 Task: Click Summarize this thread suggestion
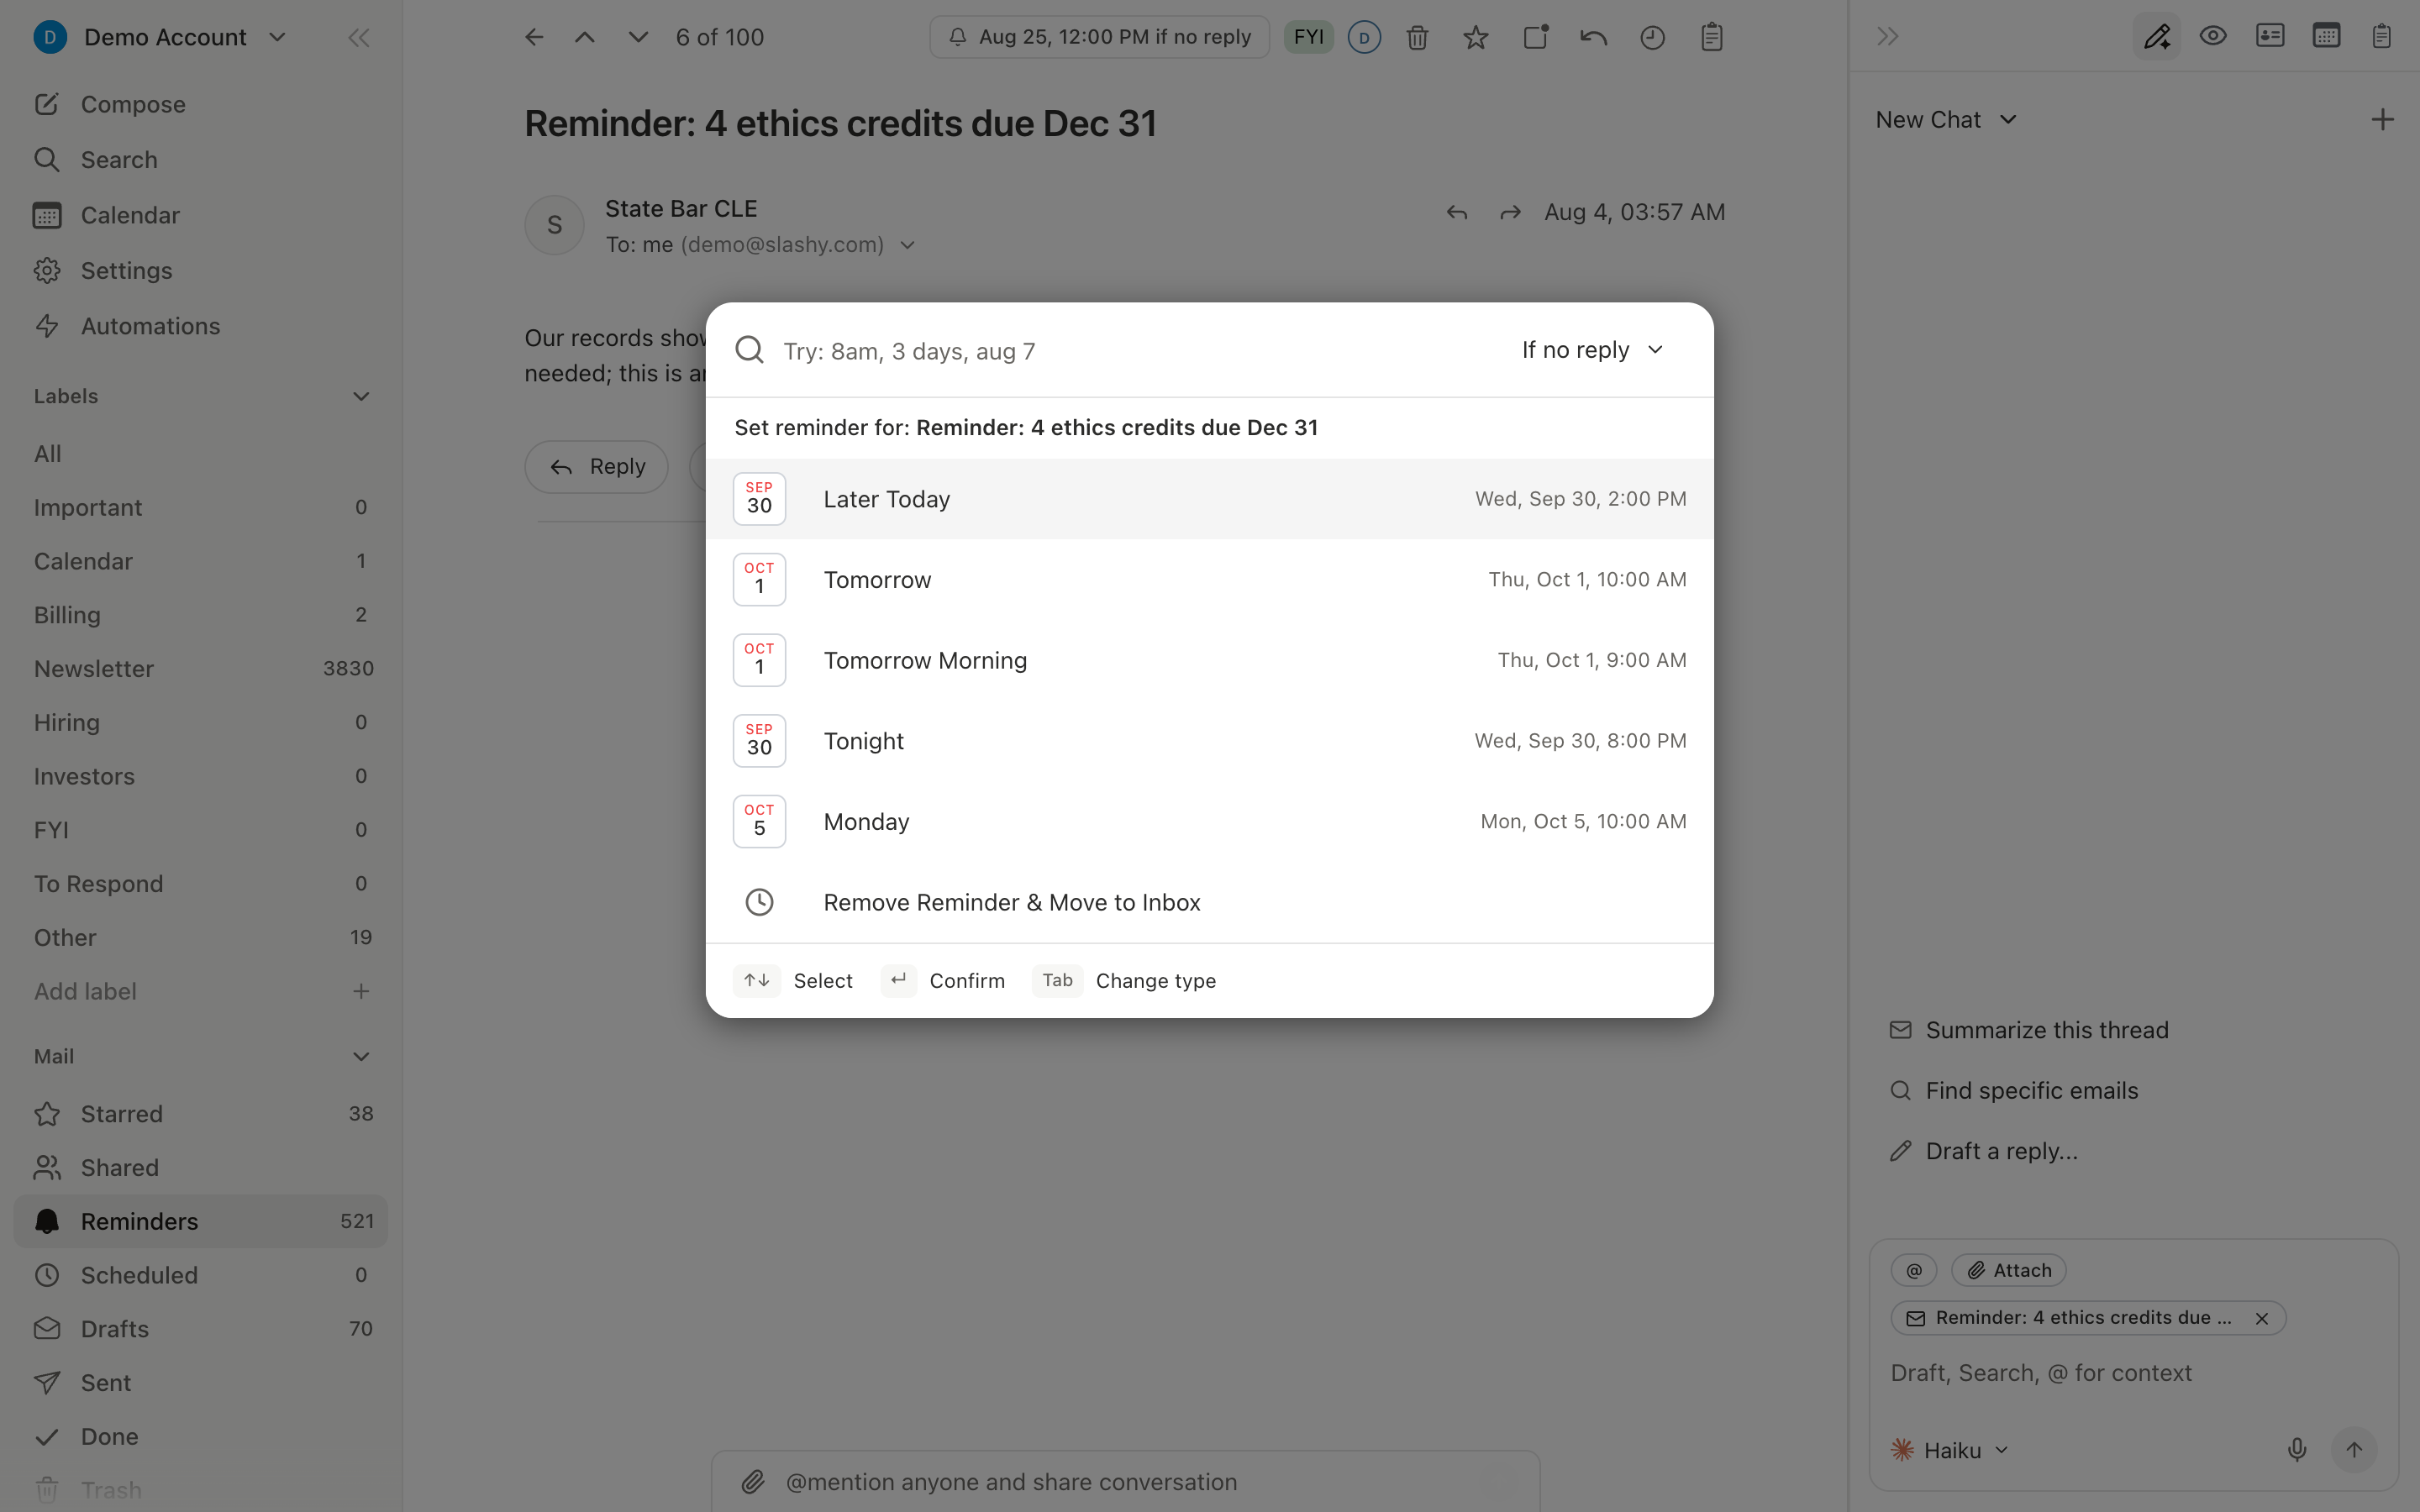pos(2029,1030)
